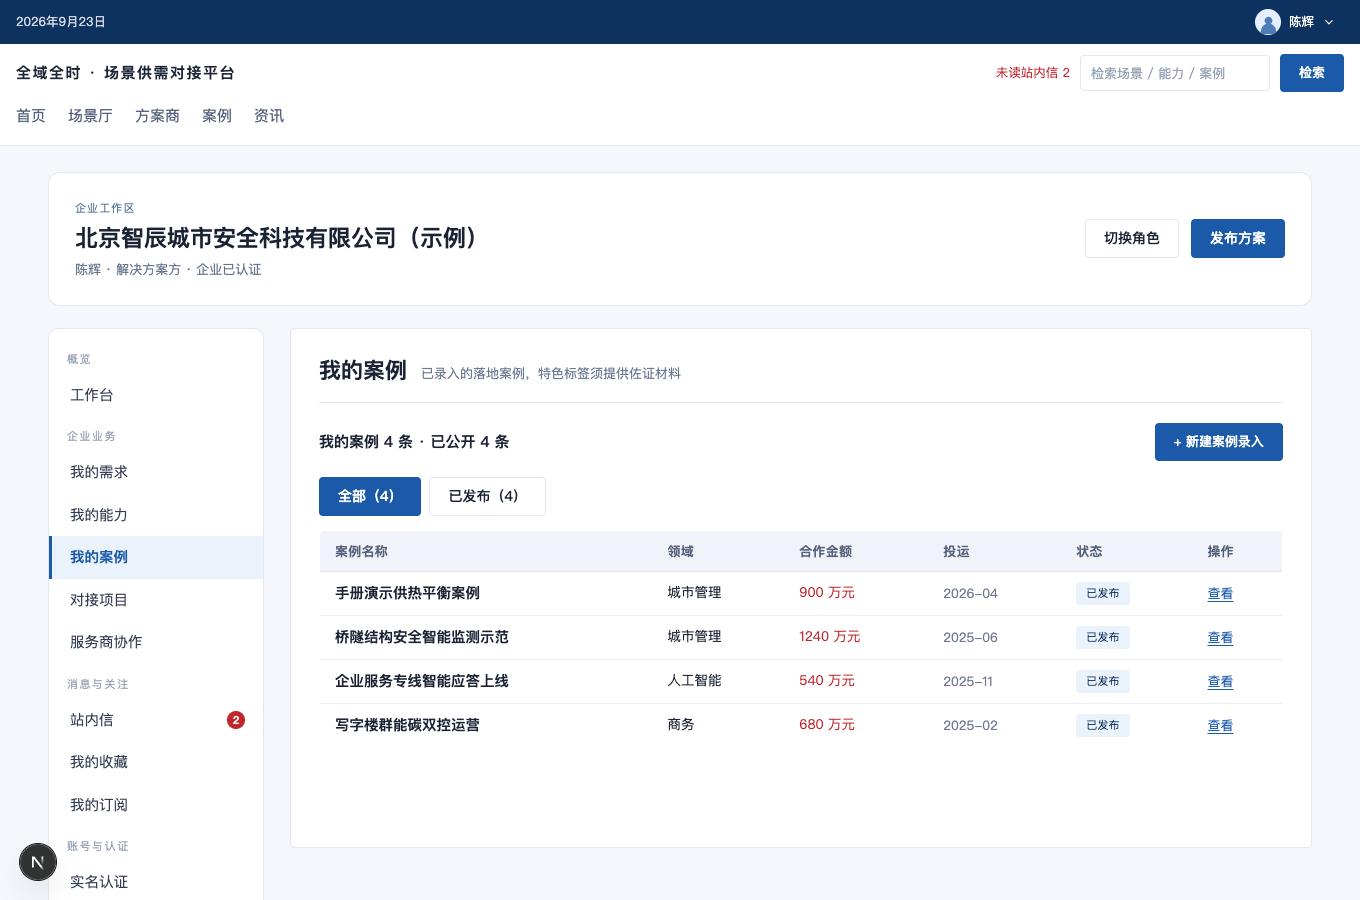Image resolution: width=1360 pixels, height=900 pixels.
Task: Open 对接项目 in the sidebar
Action: (x=156, y=600)
